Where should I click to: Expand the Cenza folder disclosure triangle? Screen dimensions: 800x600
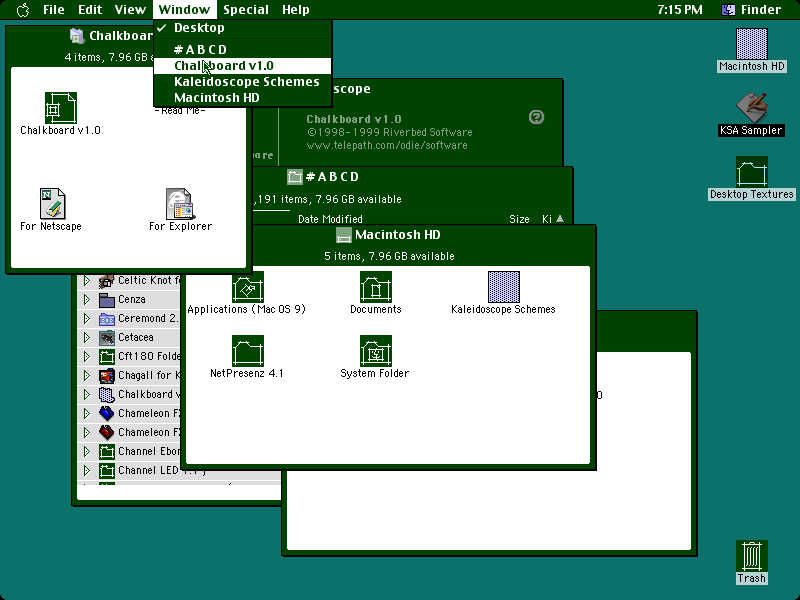pyautogui.click(x=87, y=299)
